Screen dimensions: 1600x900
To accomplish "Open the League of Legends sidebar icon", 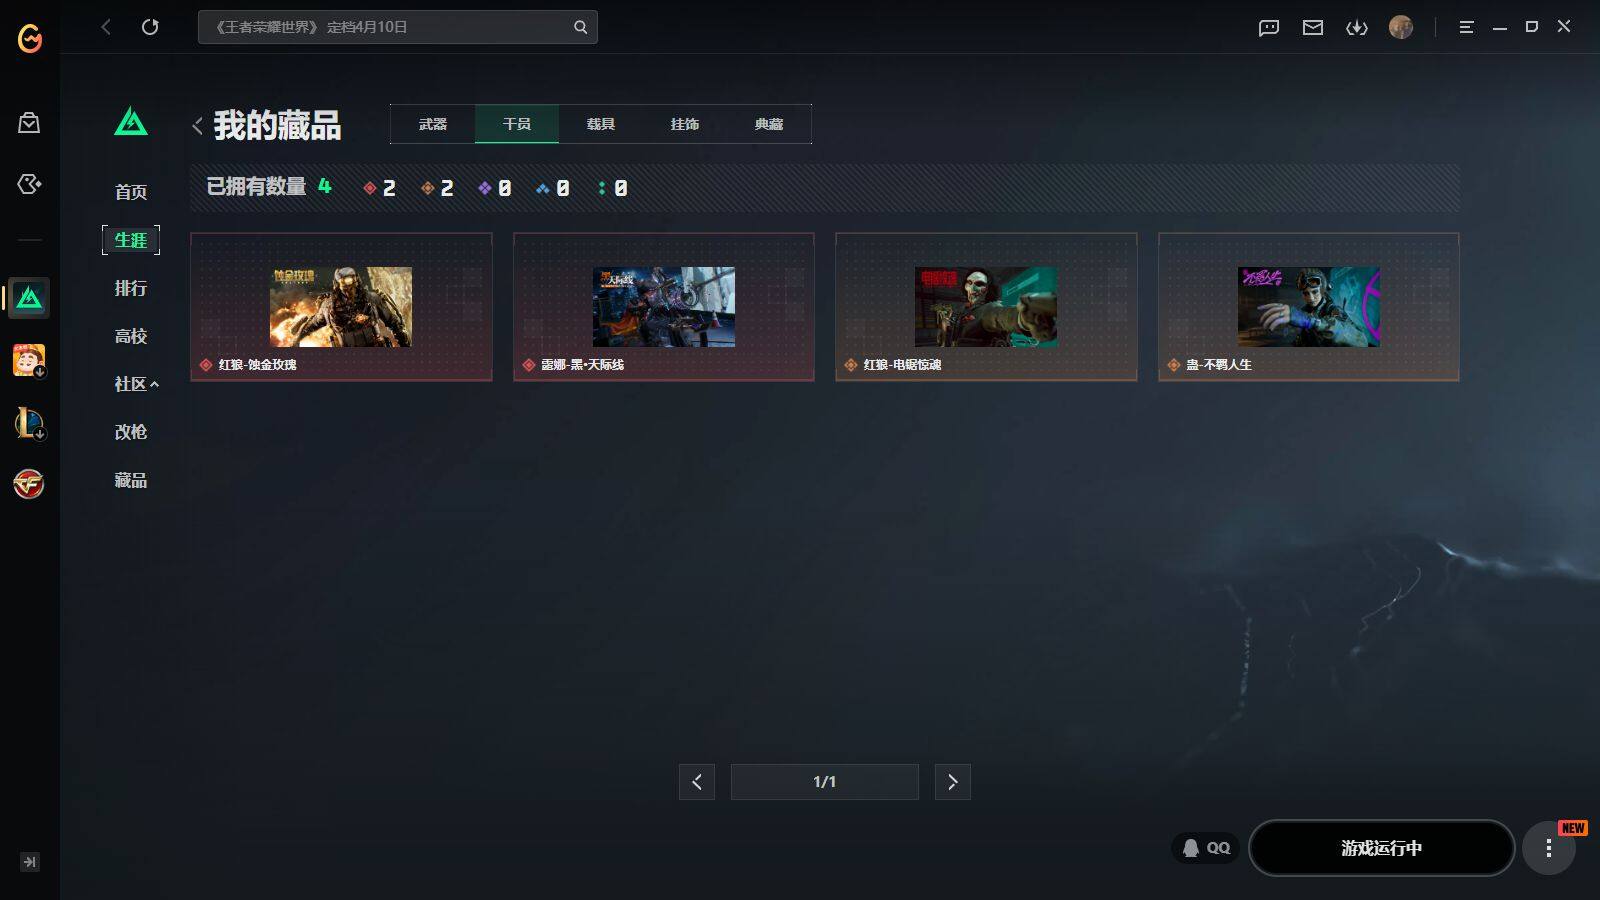I will pos(29,422).
